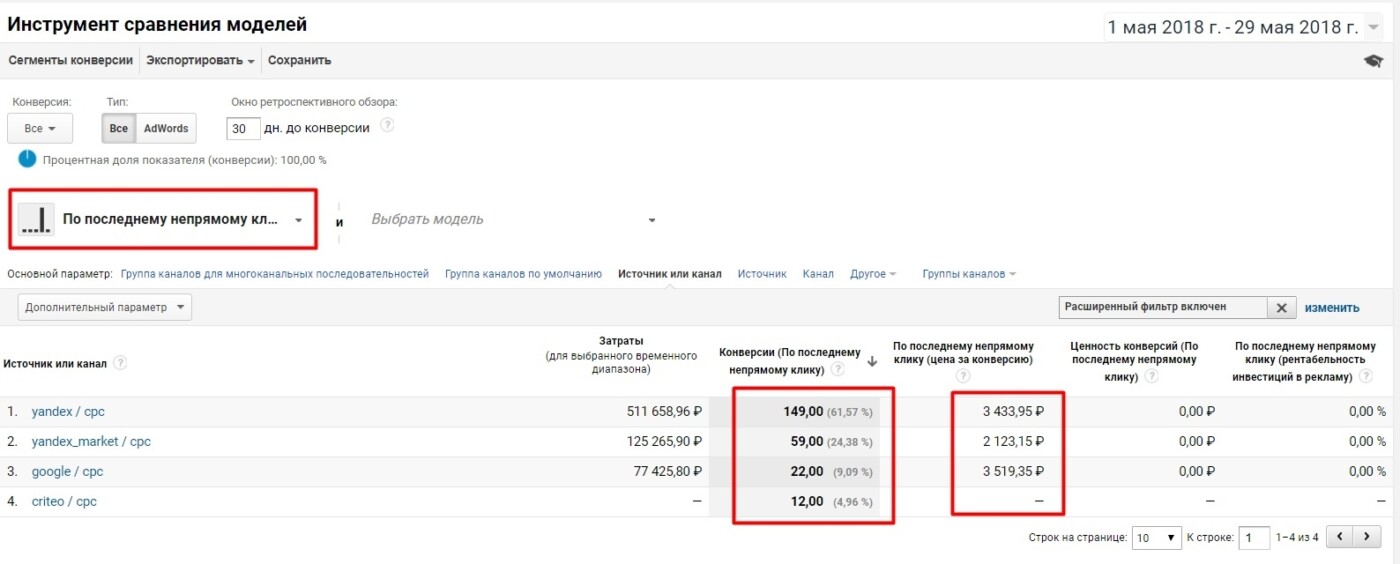Viewport: 1400px width, 564px height.
Task: Open the 'Другое' parameter dropdown
Action: [873, 274]
